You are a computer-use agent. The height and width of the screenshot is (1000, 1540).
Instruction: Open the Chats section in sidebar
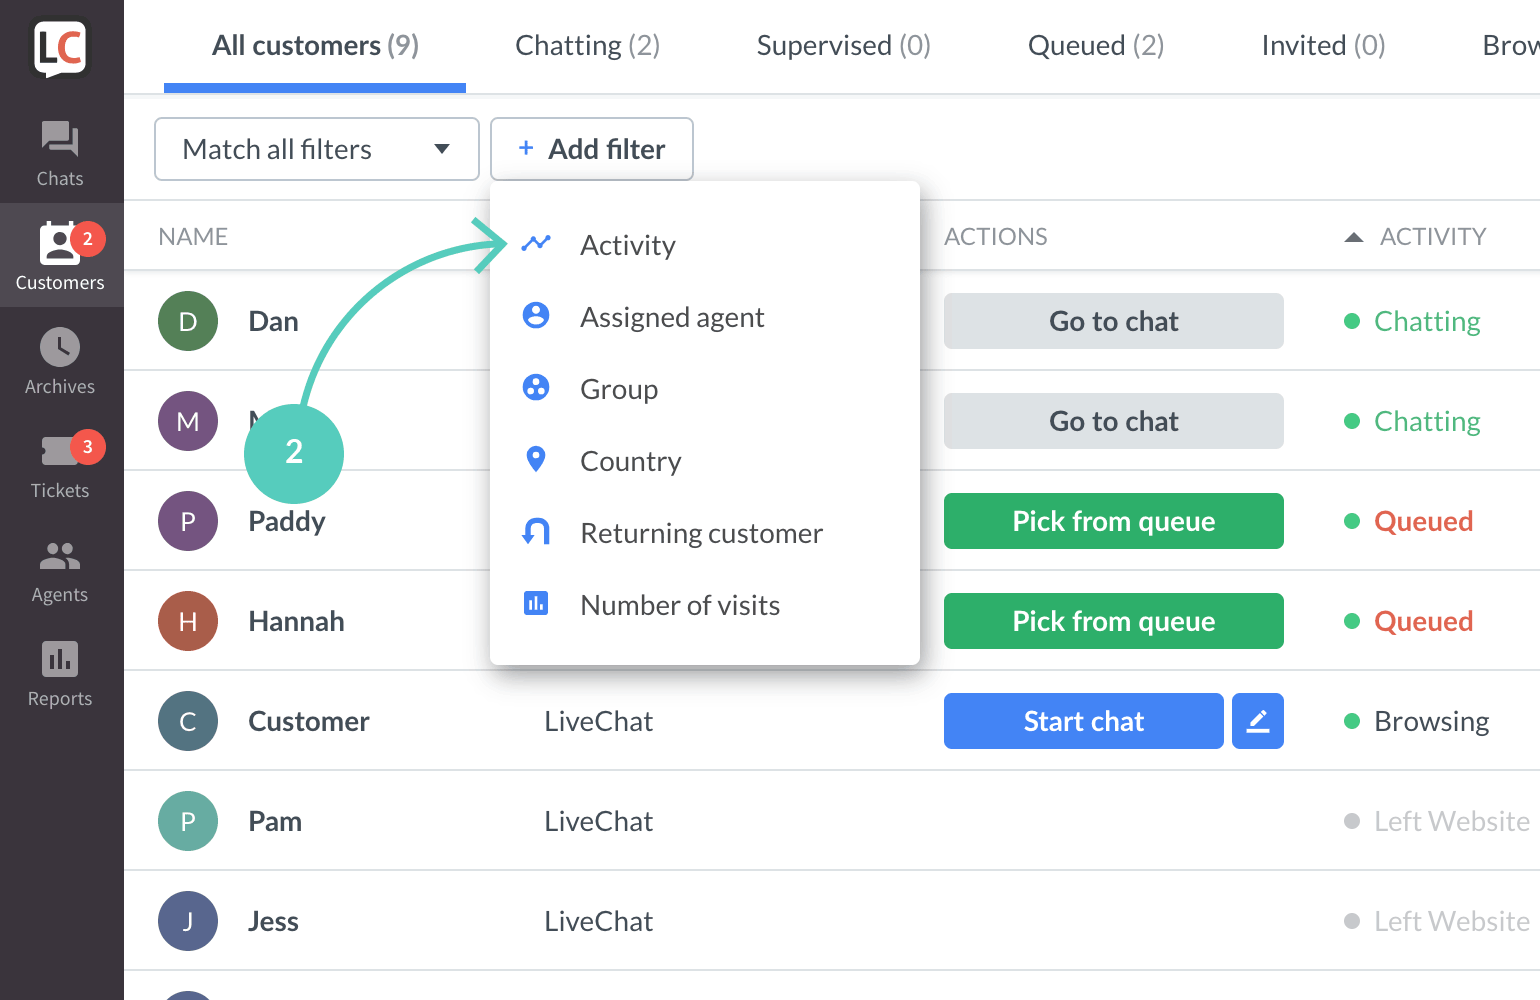60,153
